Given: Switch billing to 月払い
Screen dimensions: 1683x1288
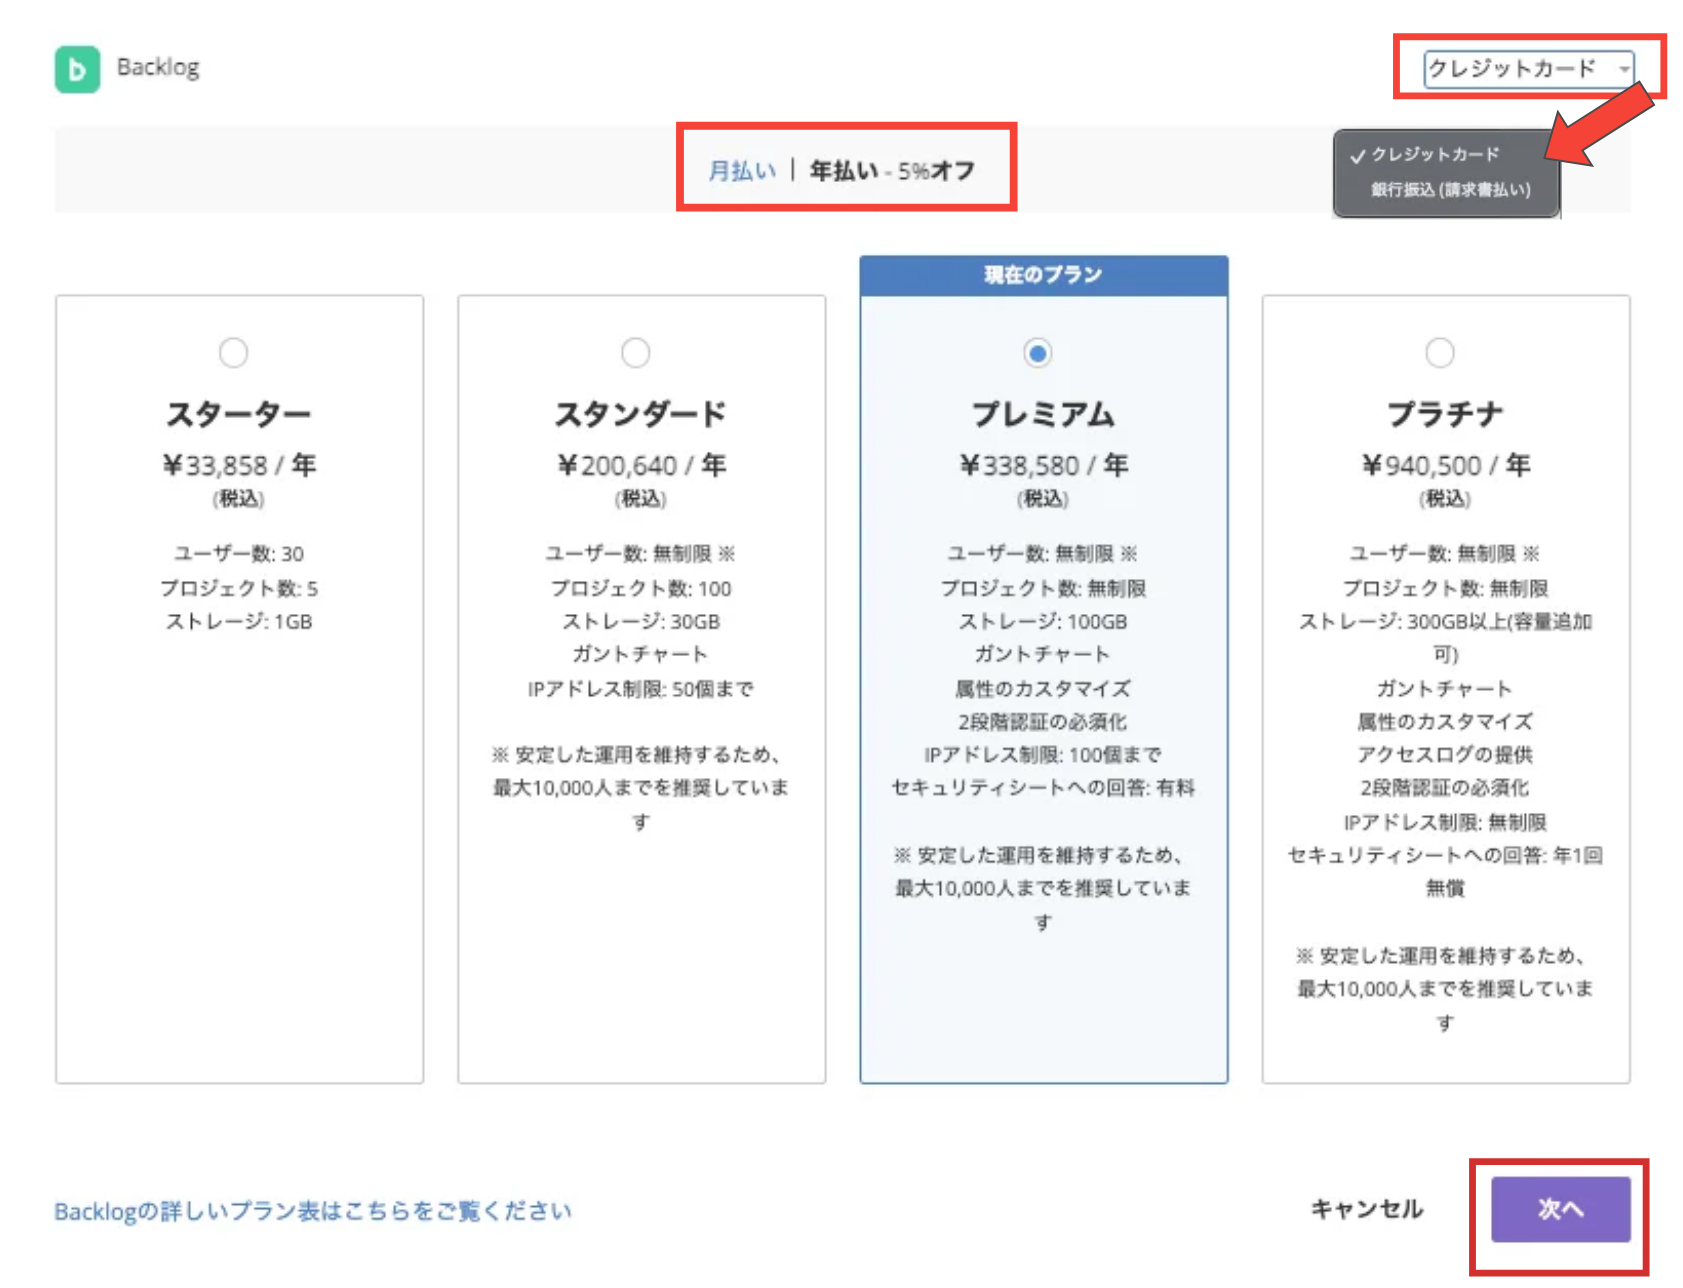Looking at the screenshot, I should click(741, 169).
